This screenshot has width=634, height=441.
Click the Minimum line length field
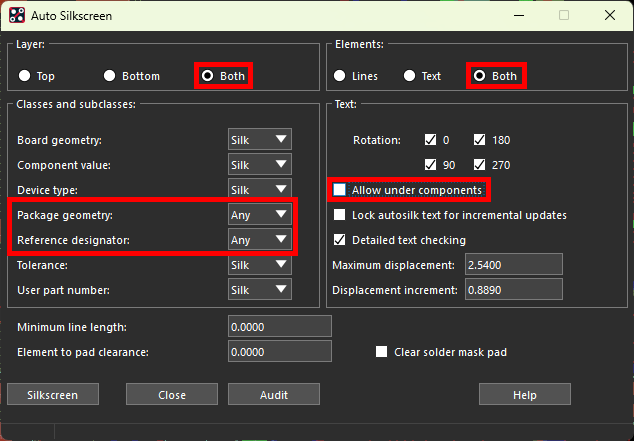coord(279,327)
